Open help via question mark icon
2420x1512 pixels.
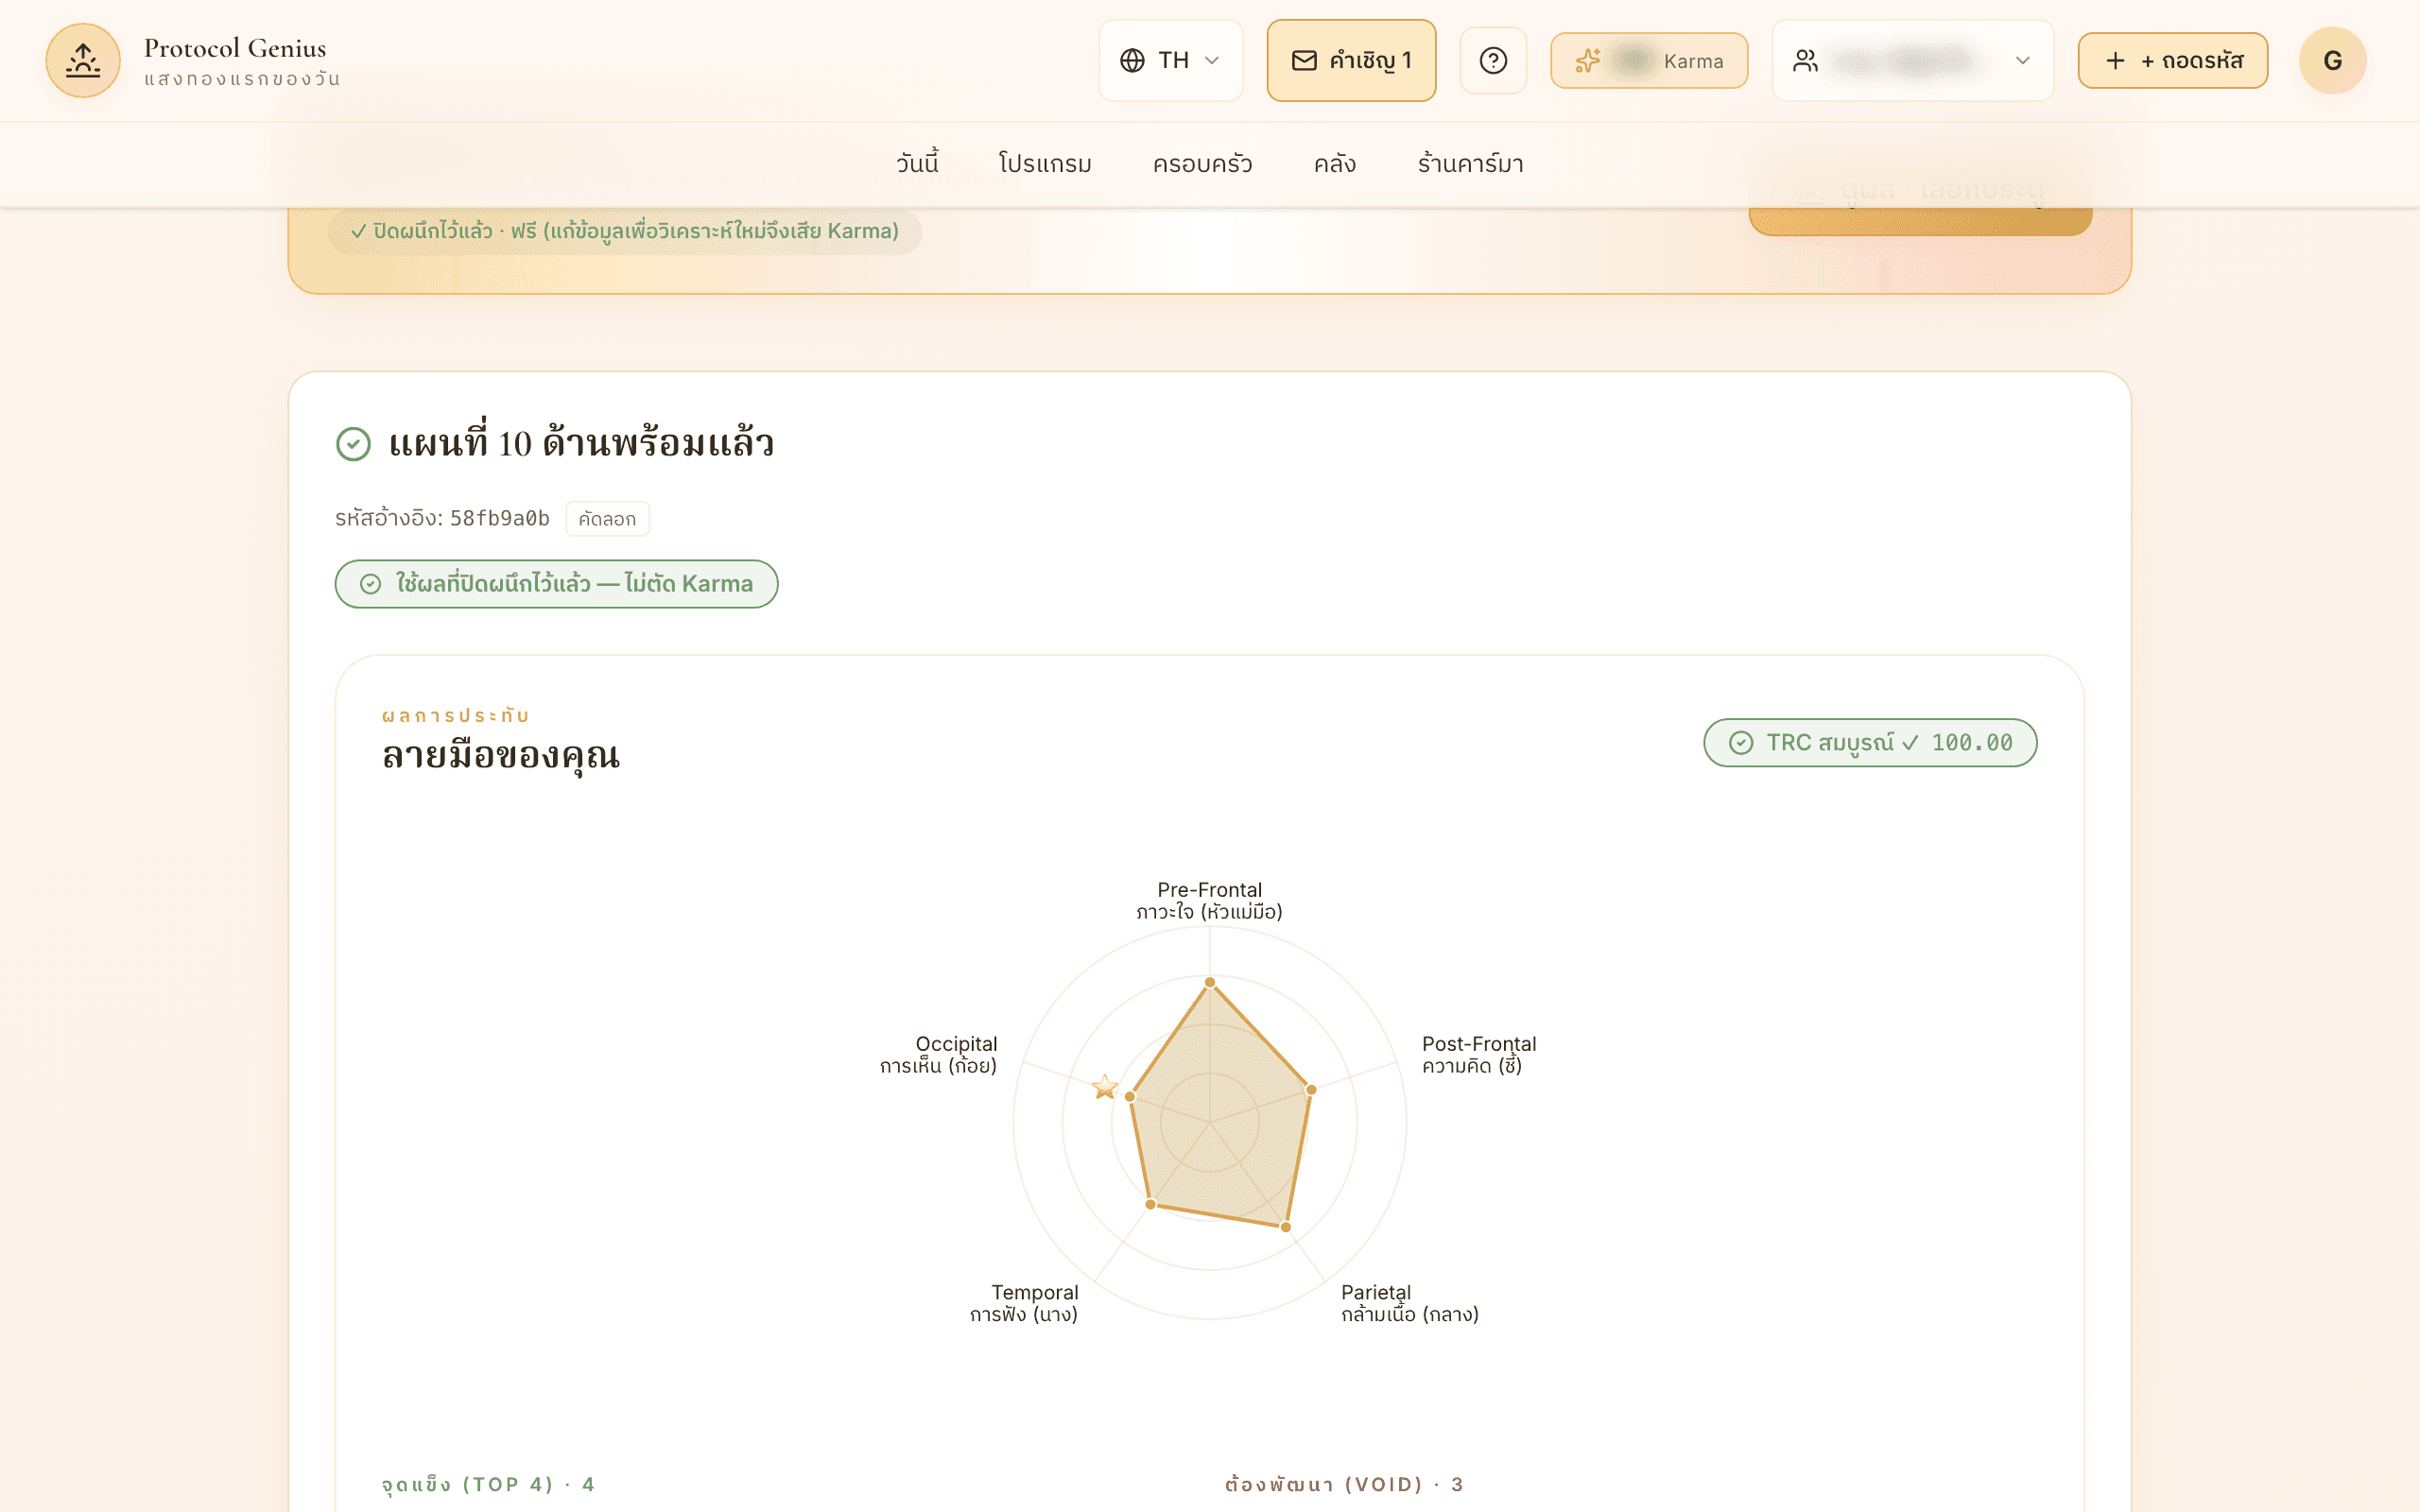[x=1493, y=60]
